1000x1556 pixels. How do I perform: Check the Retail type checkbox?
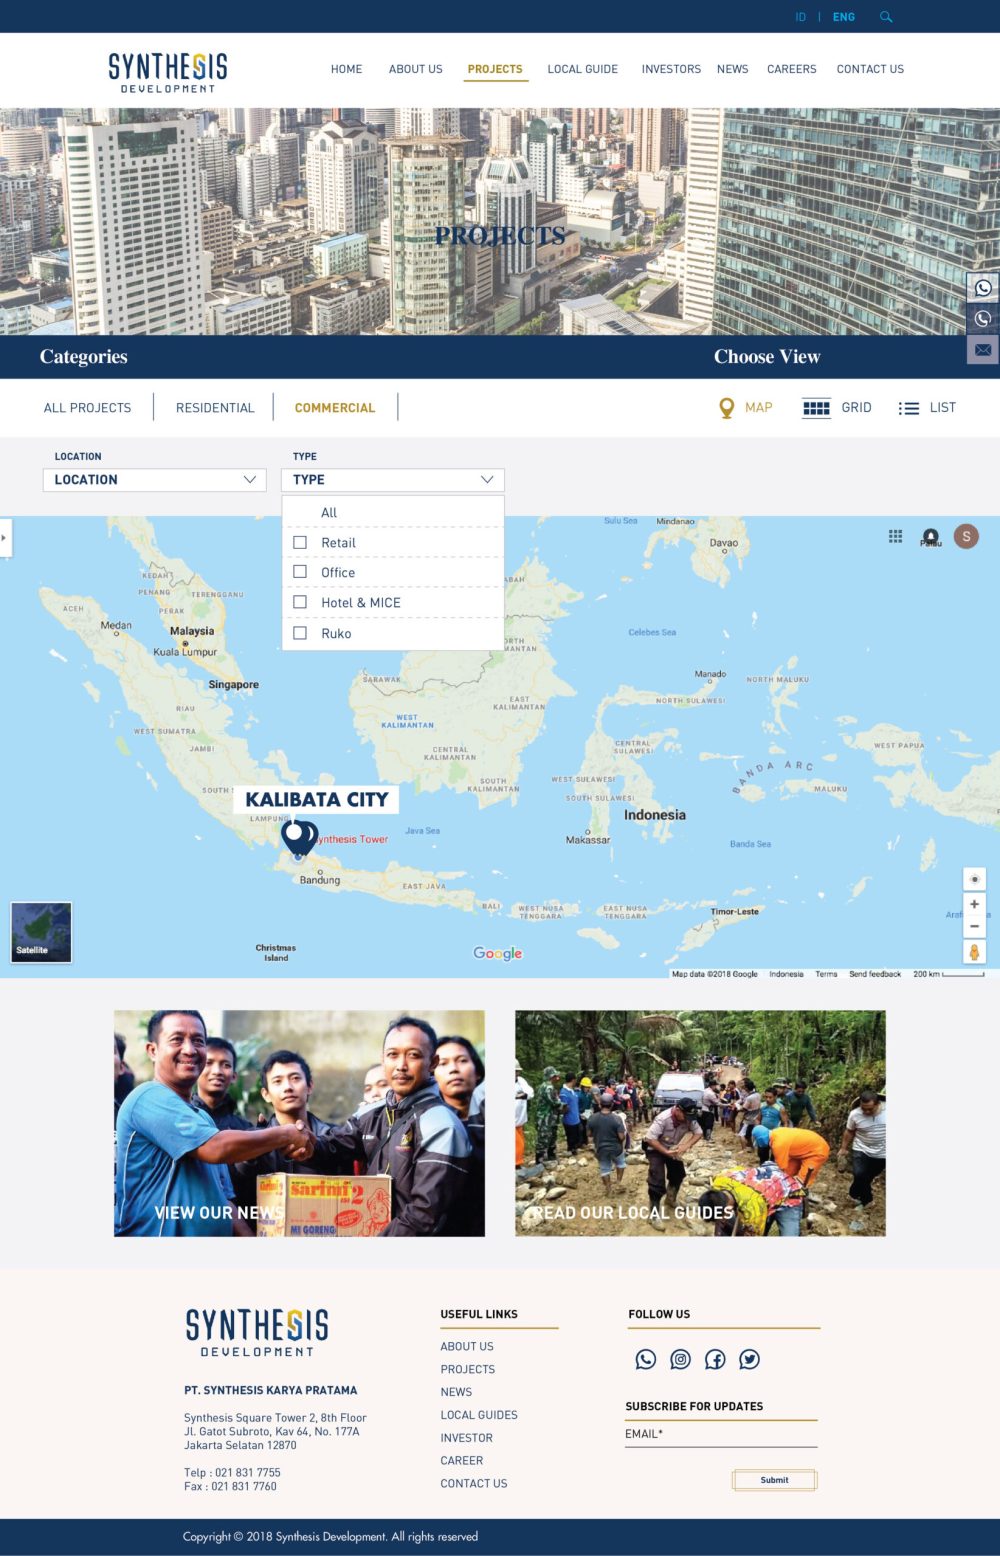(300, 542)
